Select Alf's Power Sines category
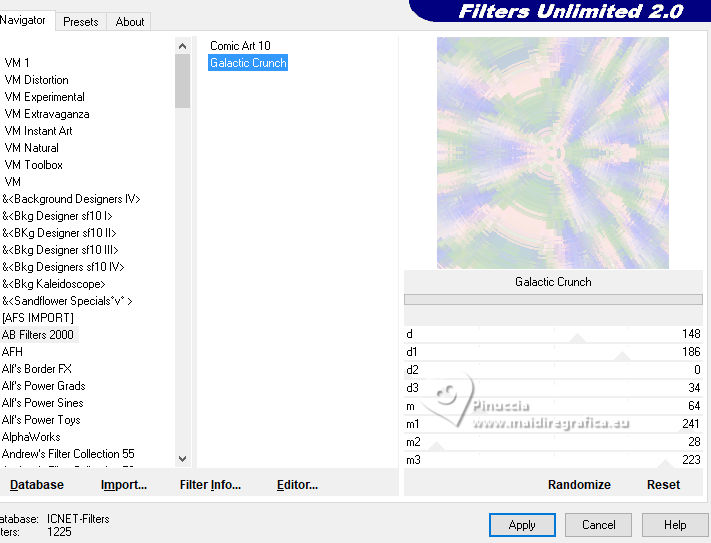Image resolution: width=711 pixels, height=543 pixels. tap(43, 403)
